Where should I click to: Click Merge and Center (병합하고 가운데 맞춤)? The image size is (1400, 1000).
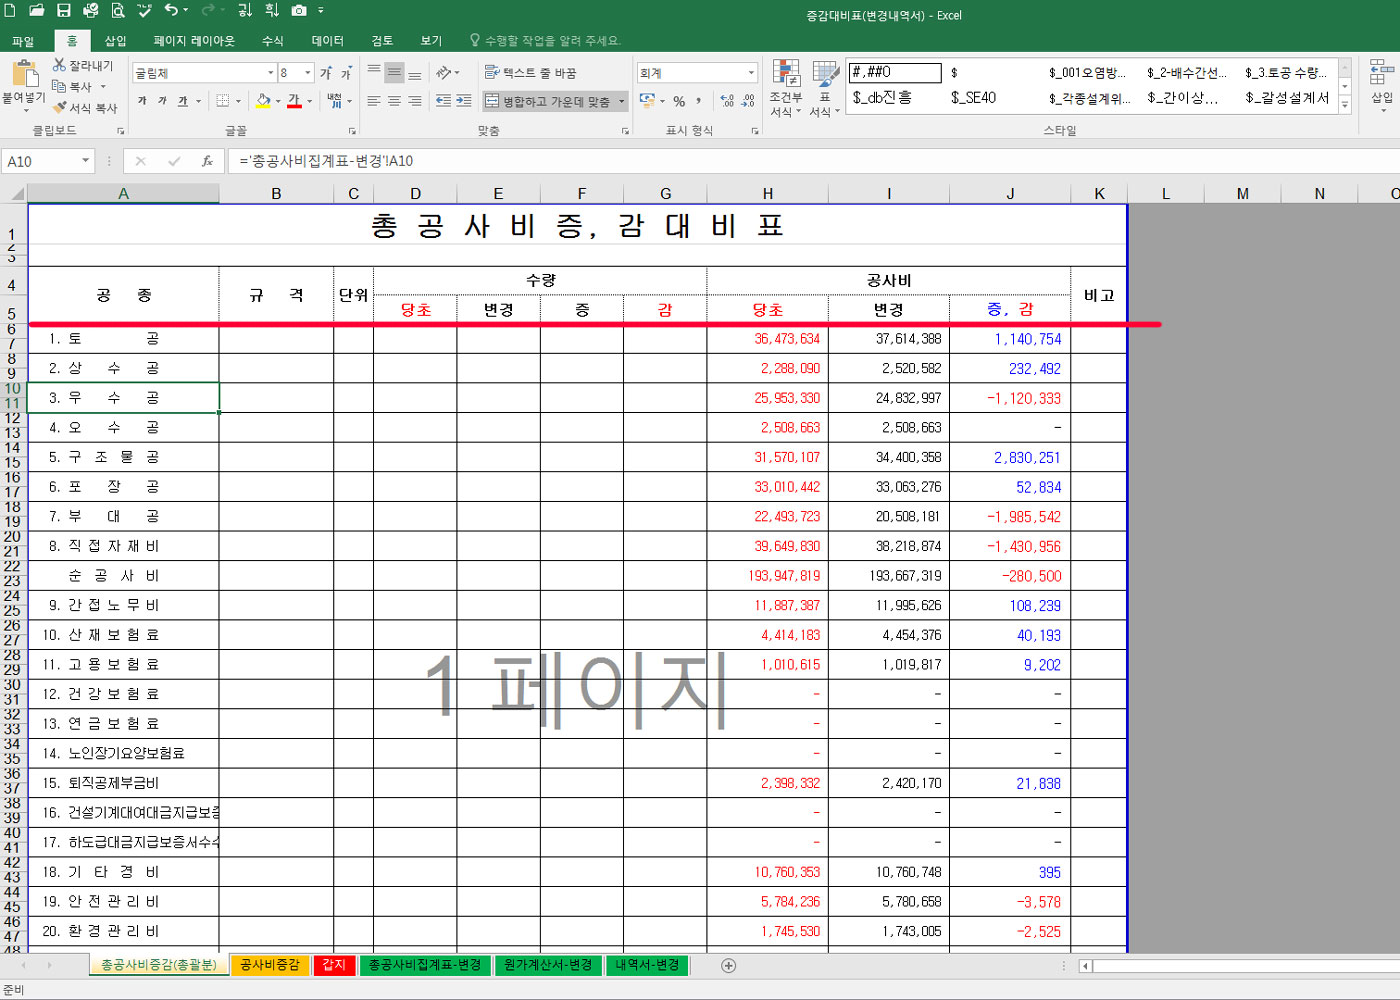coord(548,101)
